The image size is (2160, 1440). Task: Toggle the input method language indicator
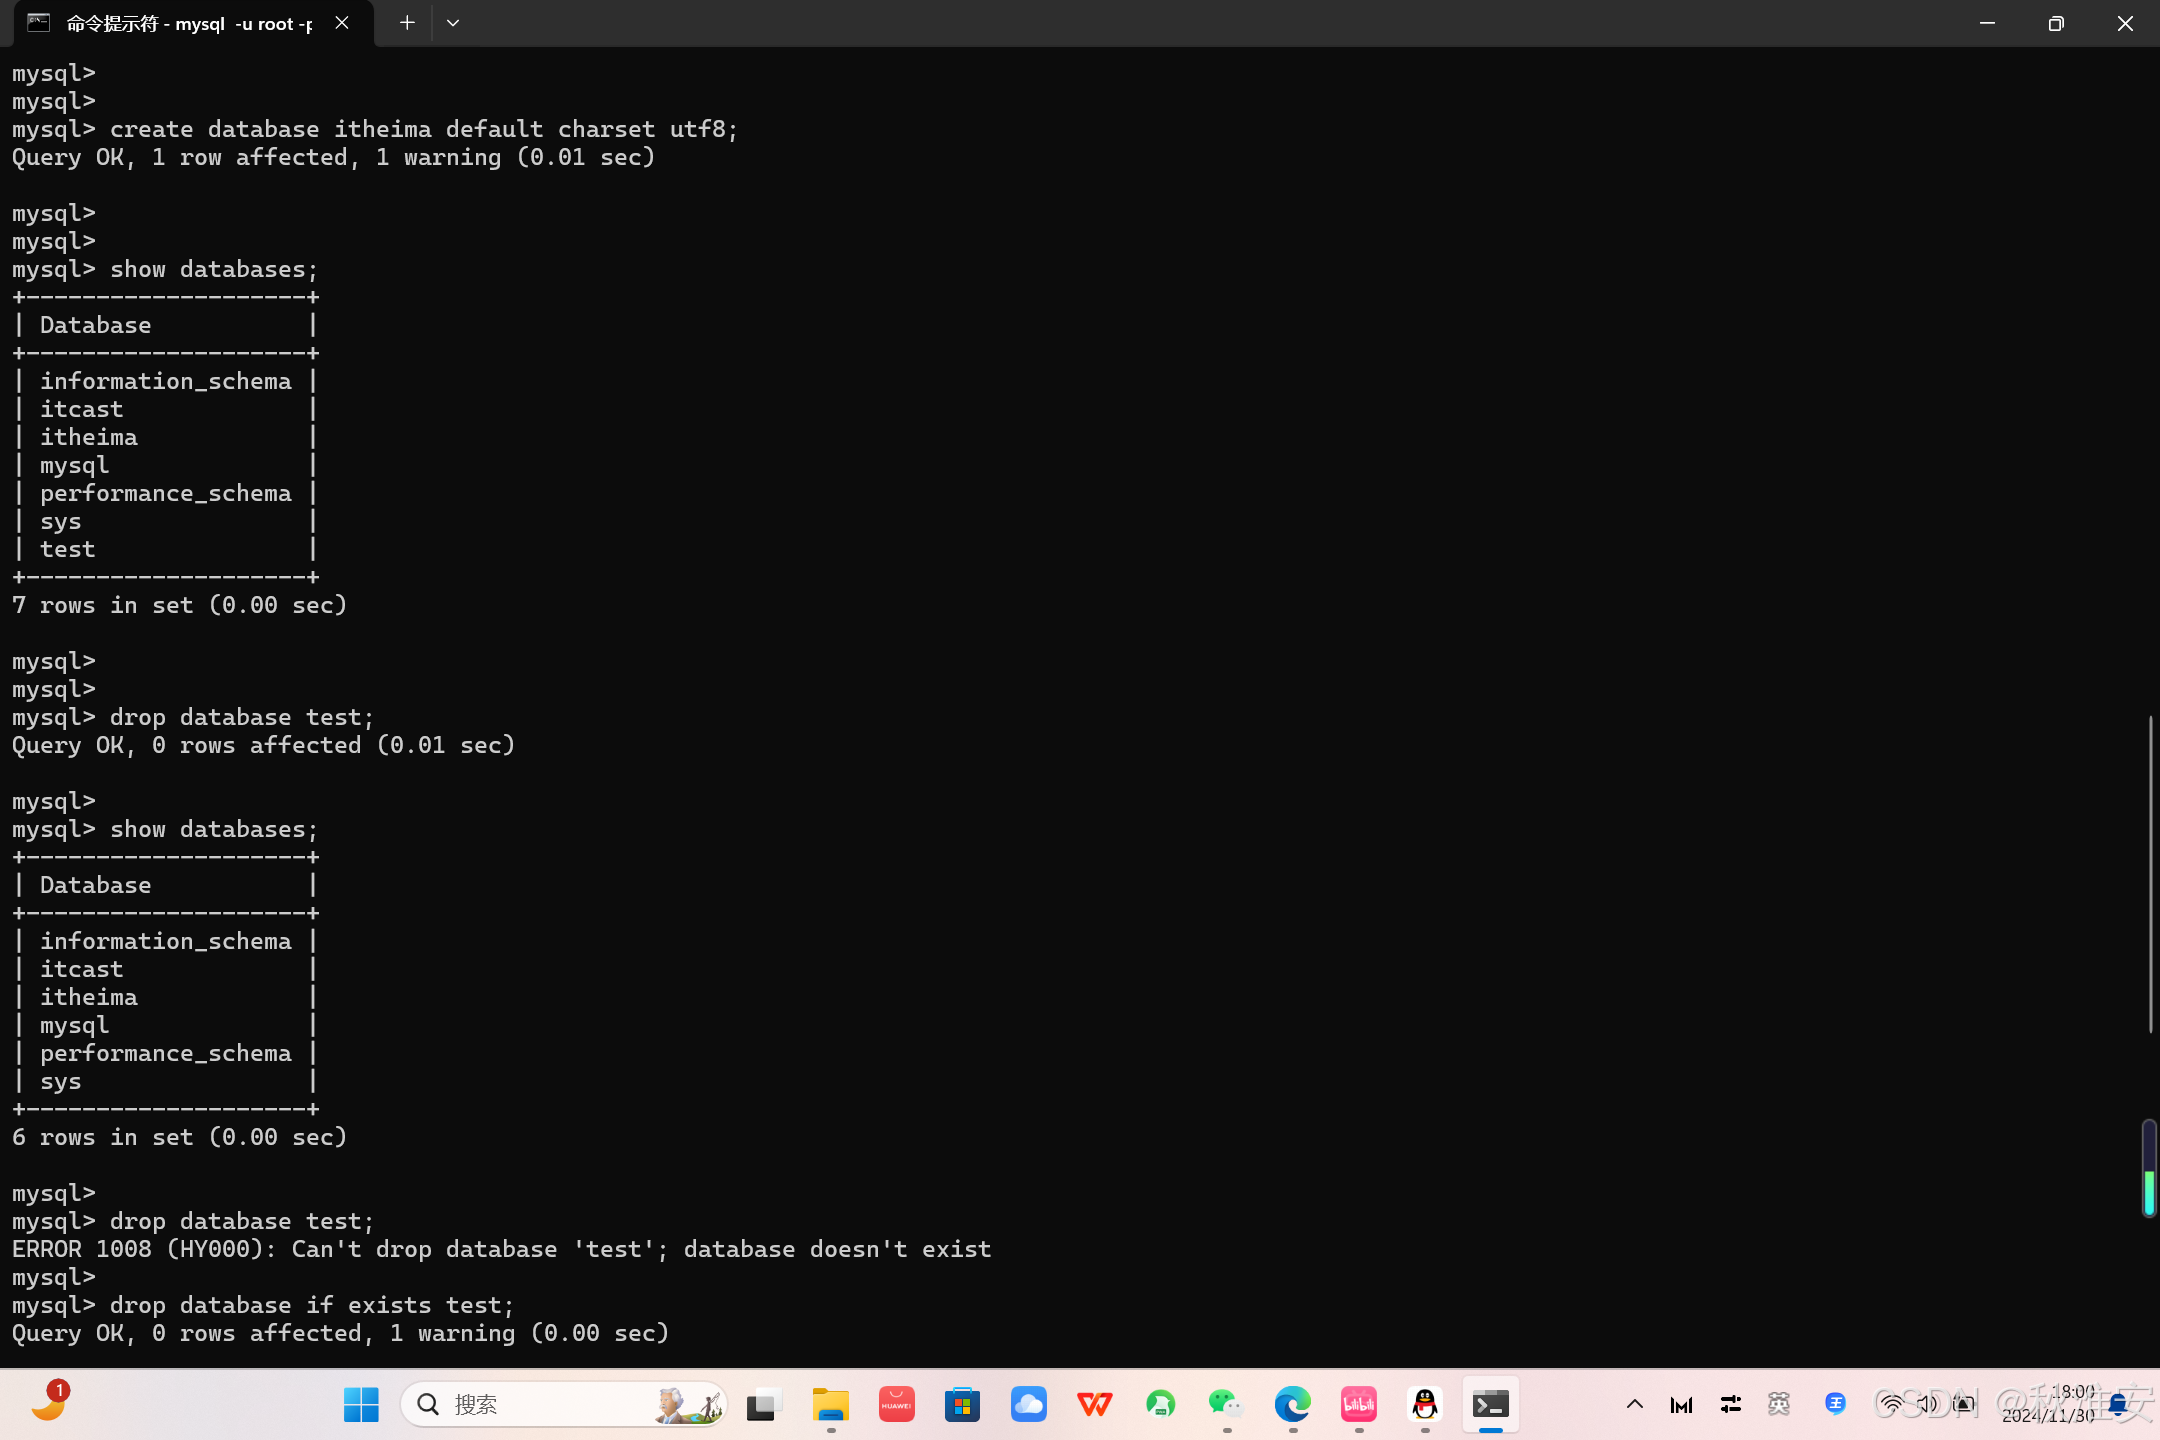pos(1778,1405)
